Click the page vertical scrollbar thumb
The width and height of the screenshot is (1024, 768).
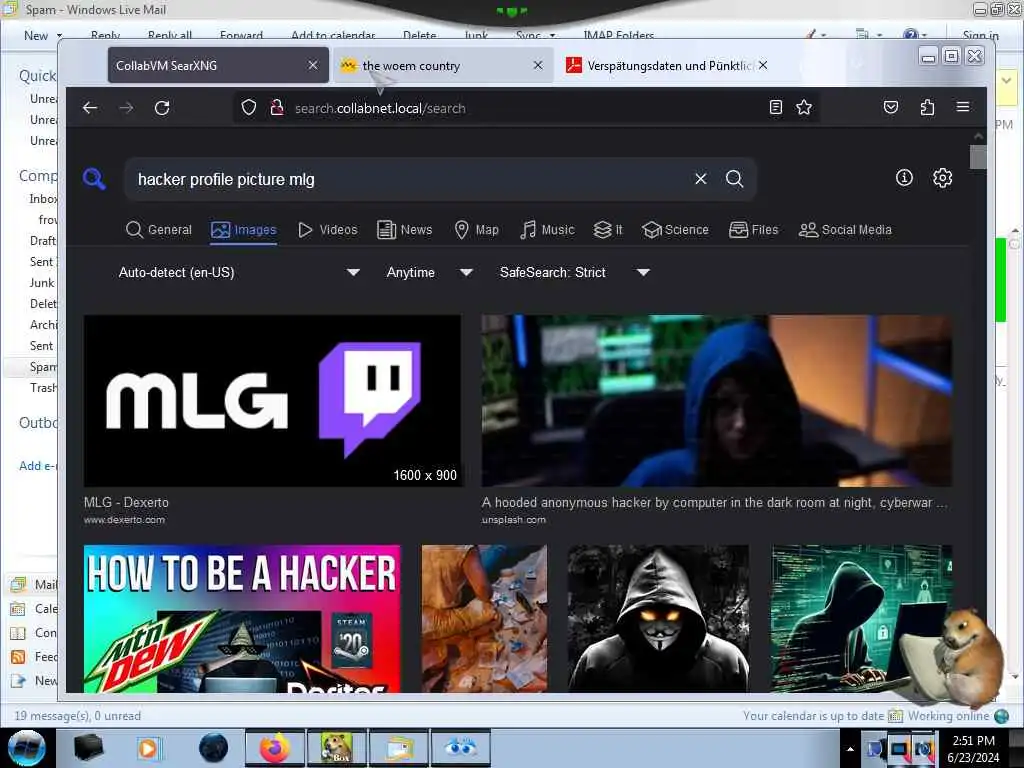978,157
